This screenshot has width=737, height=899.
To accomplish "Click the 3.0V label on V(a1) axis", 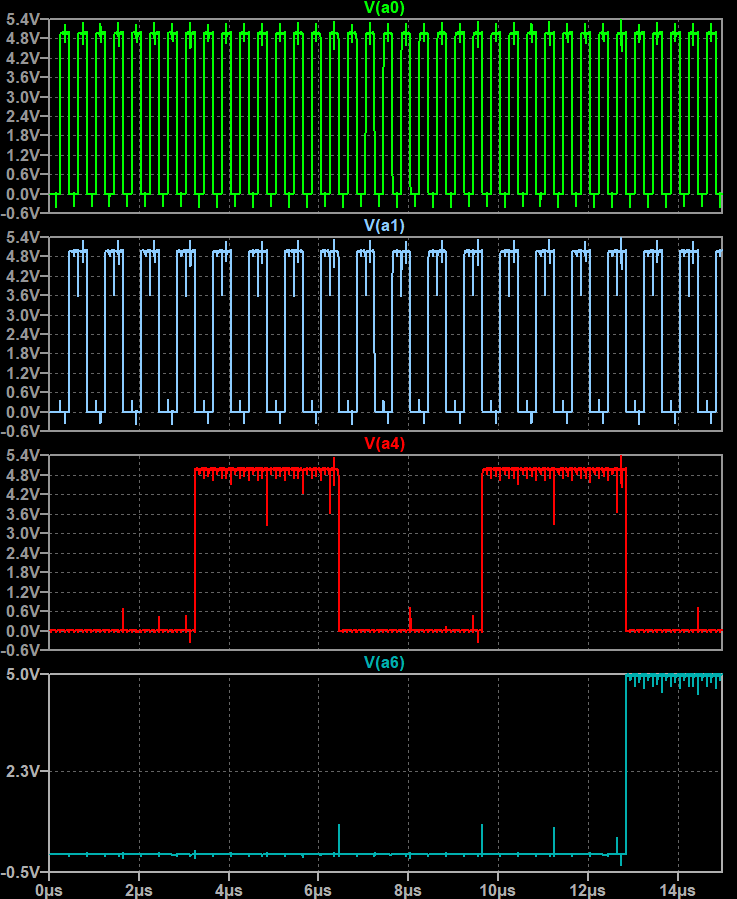I will click(x=23, y=315).
